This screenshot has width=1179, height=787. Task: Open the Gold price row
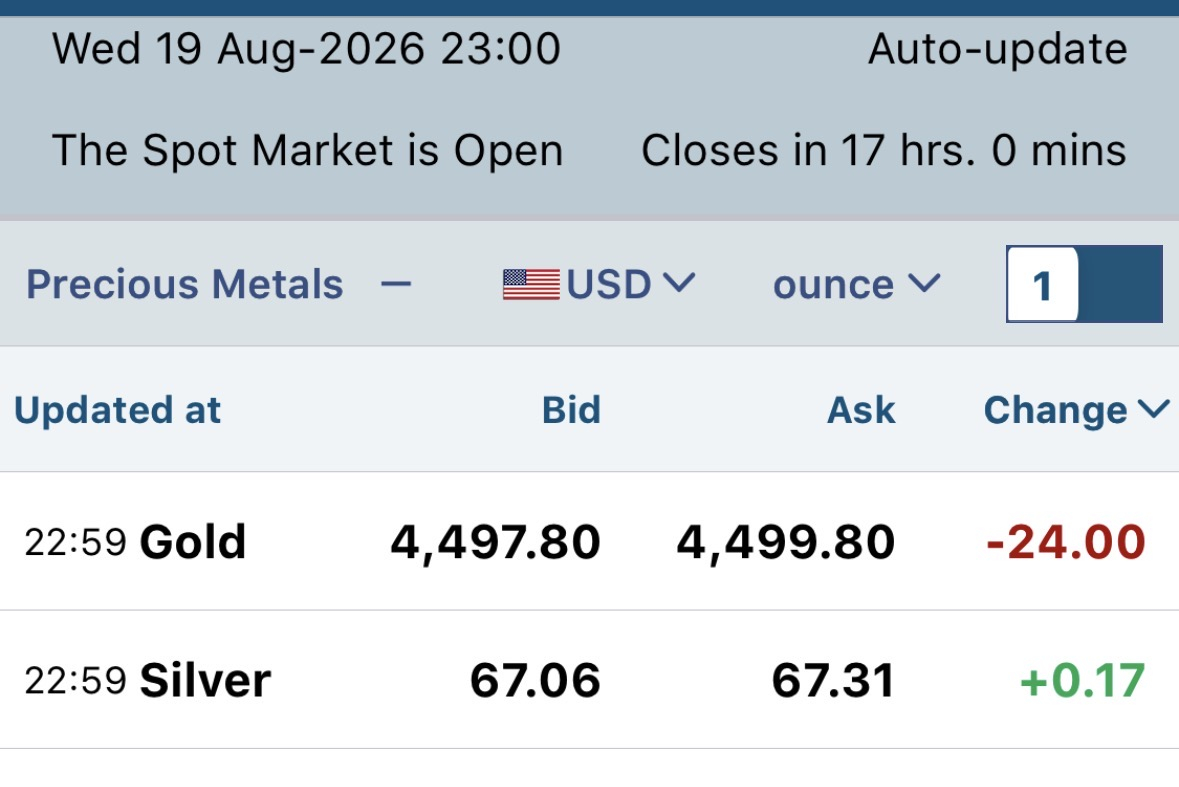tap(590, 541)
